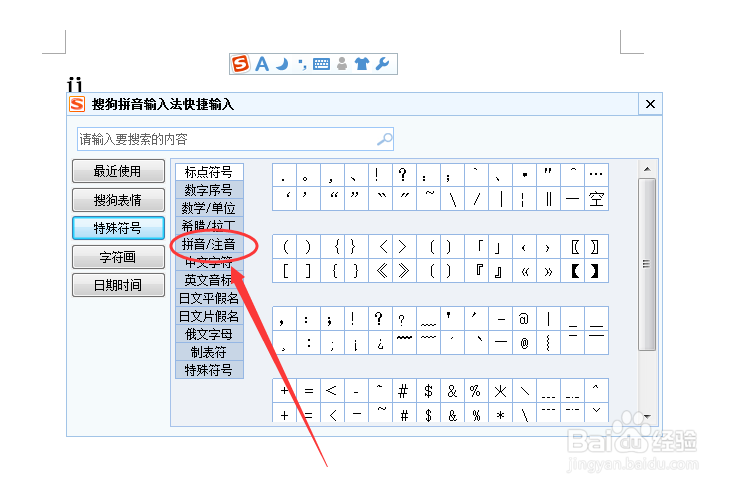Toggle the punctuation mode icon on the Sogou toolbar
740x490 pixels.
pyautogui.click(x=302, y=64)
